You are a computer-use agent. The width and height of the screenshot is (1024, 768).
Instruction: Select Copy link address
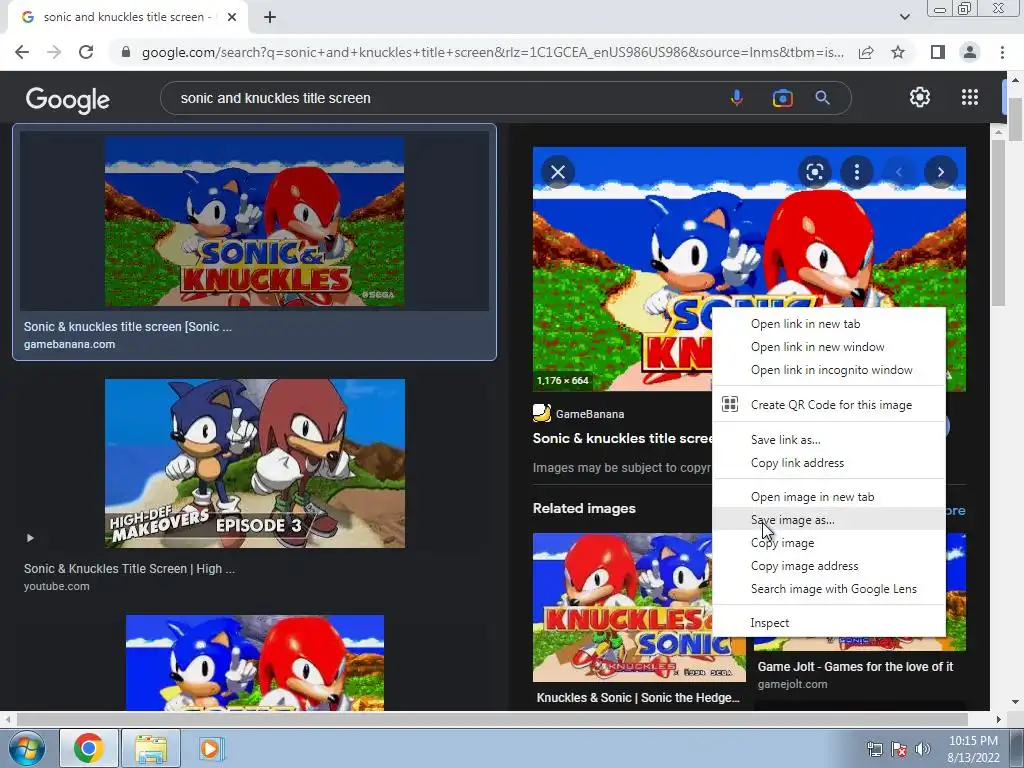[828, 462]
